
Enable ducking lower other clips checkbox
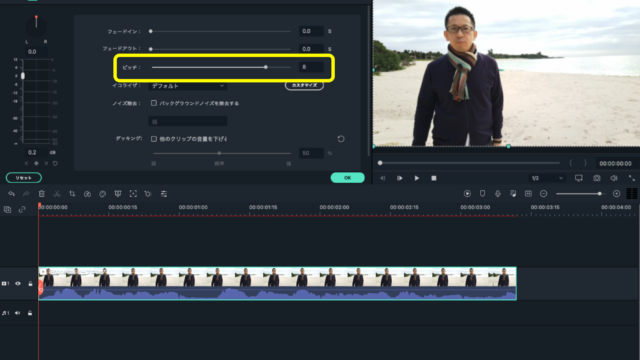pyautogui.click(x=154, y=139)
